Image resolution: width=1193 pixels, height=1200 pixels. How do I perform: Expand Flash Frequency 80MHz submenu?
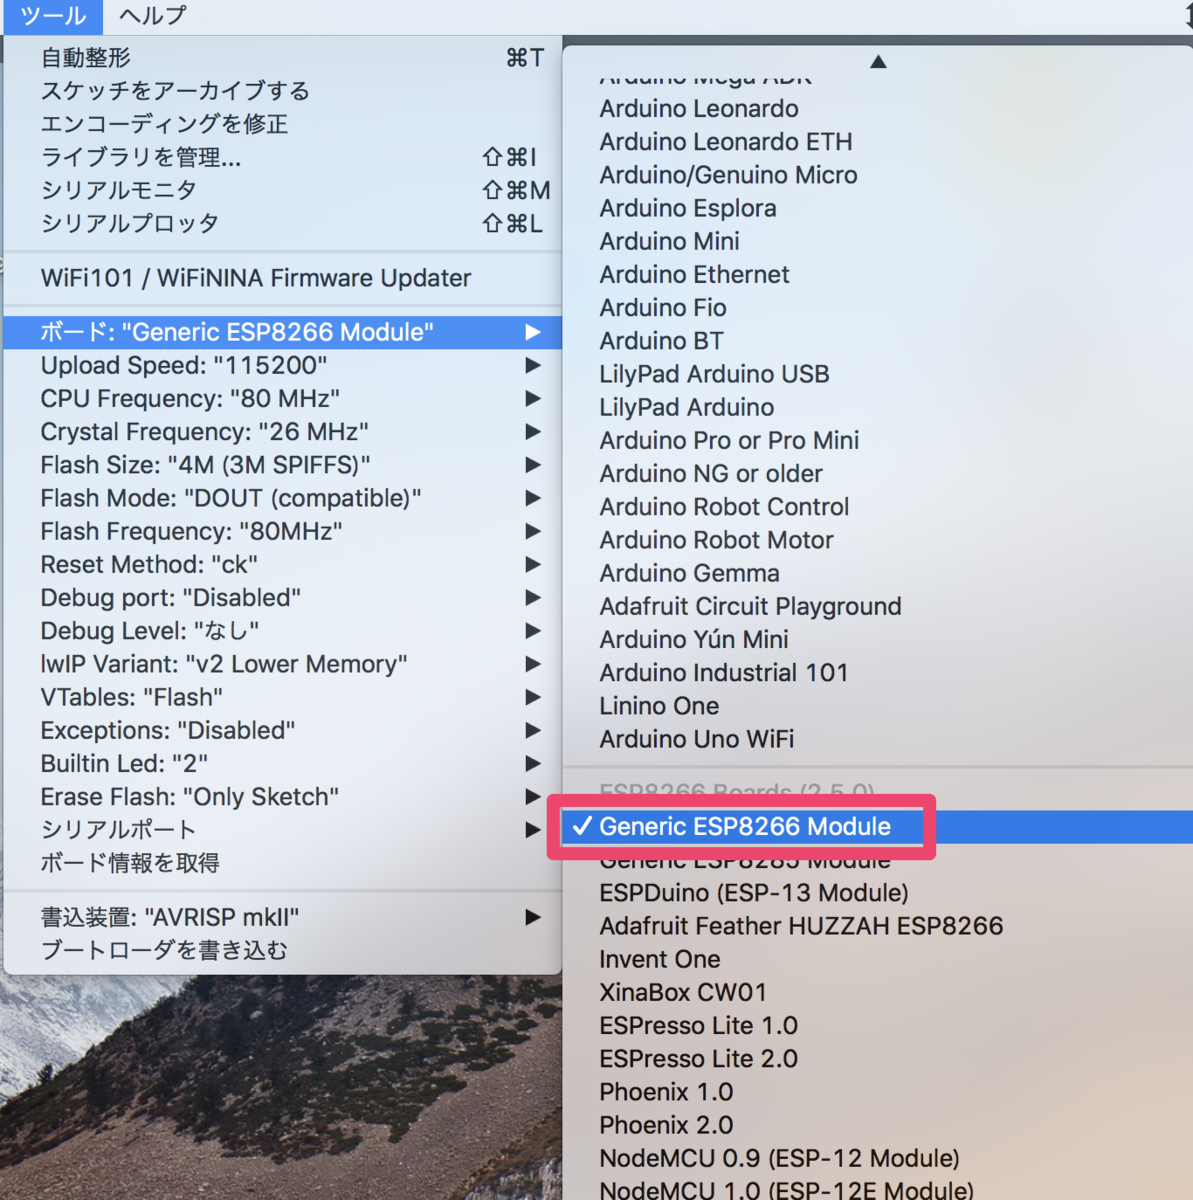283,531
